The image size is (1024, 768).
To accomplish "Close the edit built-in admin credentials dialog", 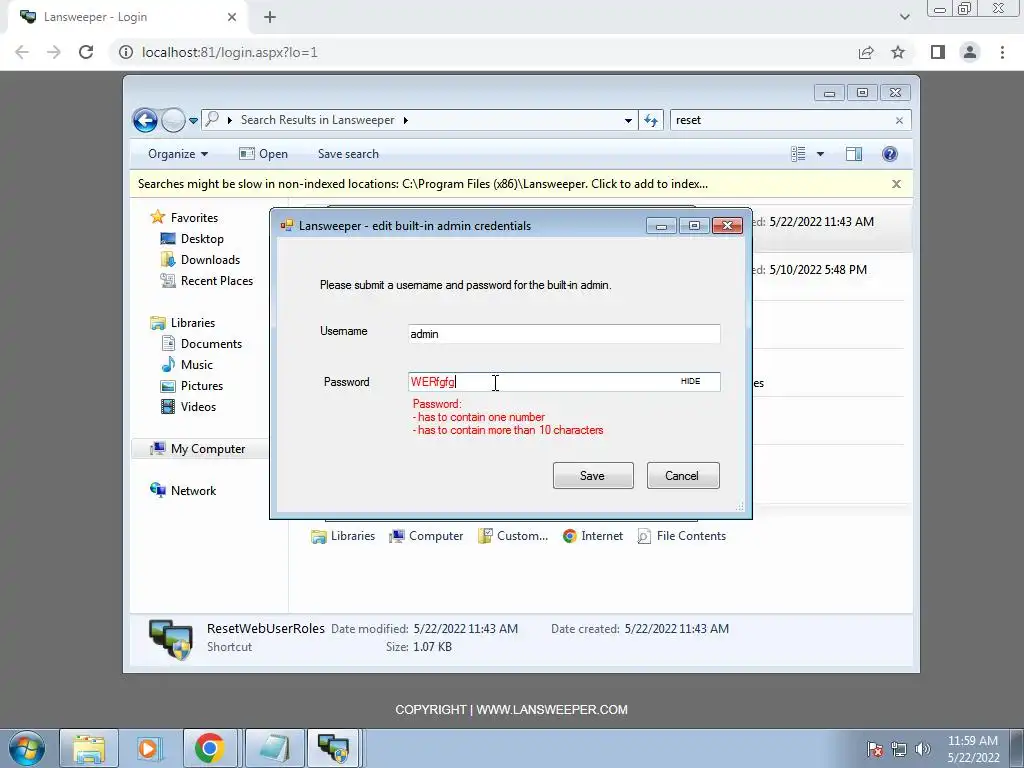I will (727, 226).
